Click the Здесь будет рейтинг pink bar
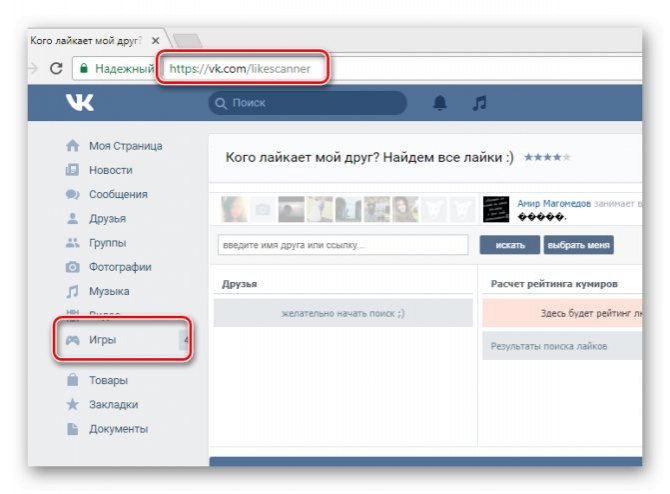The width and height of the screenshot is (670, 494). pyautogui.click(x=562, y=313)
